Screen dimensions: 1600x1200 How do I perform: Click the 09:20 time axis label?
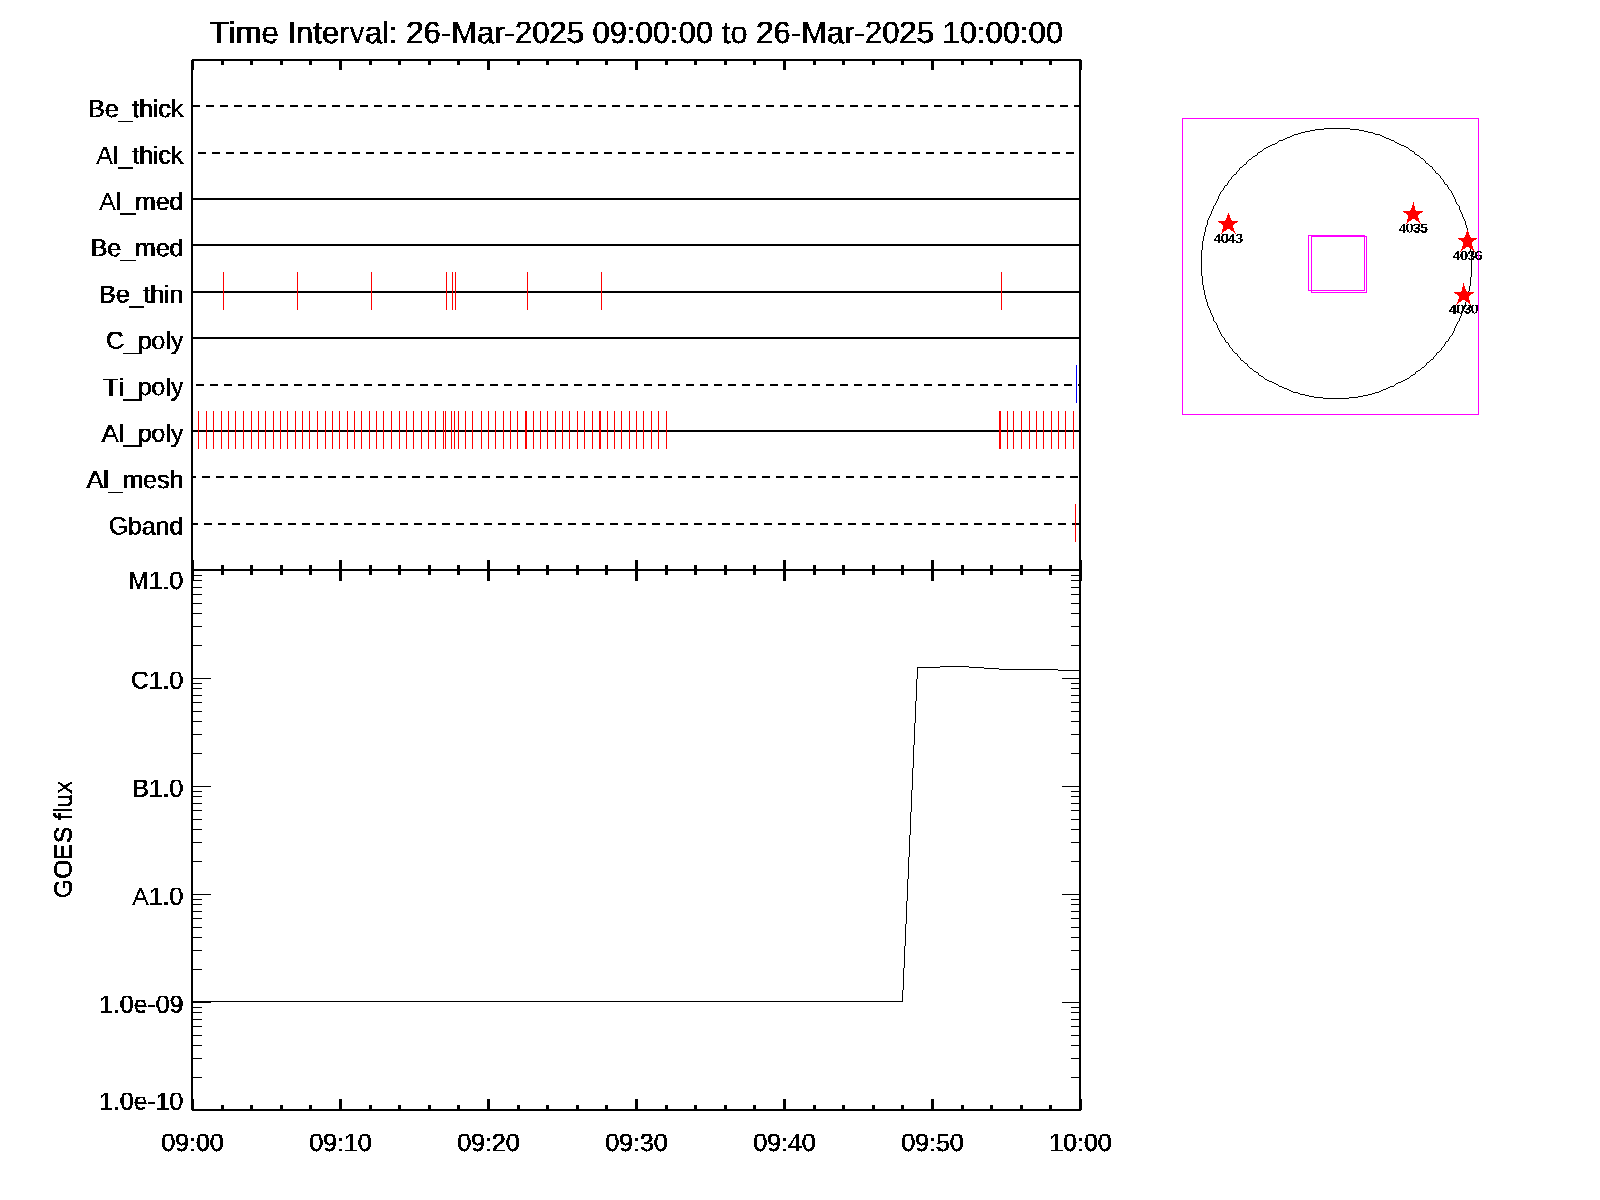click(x=488, y=1143)
